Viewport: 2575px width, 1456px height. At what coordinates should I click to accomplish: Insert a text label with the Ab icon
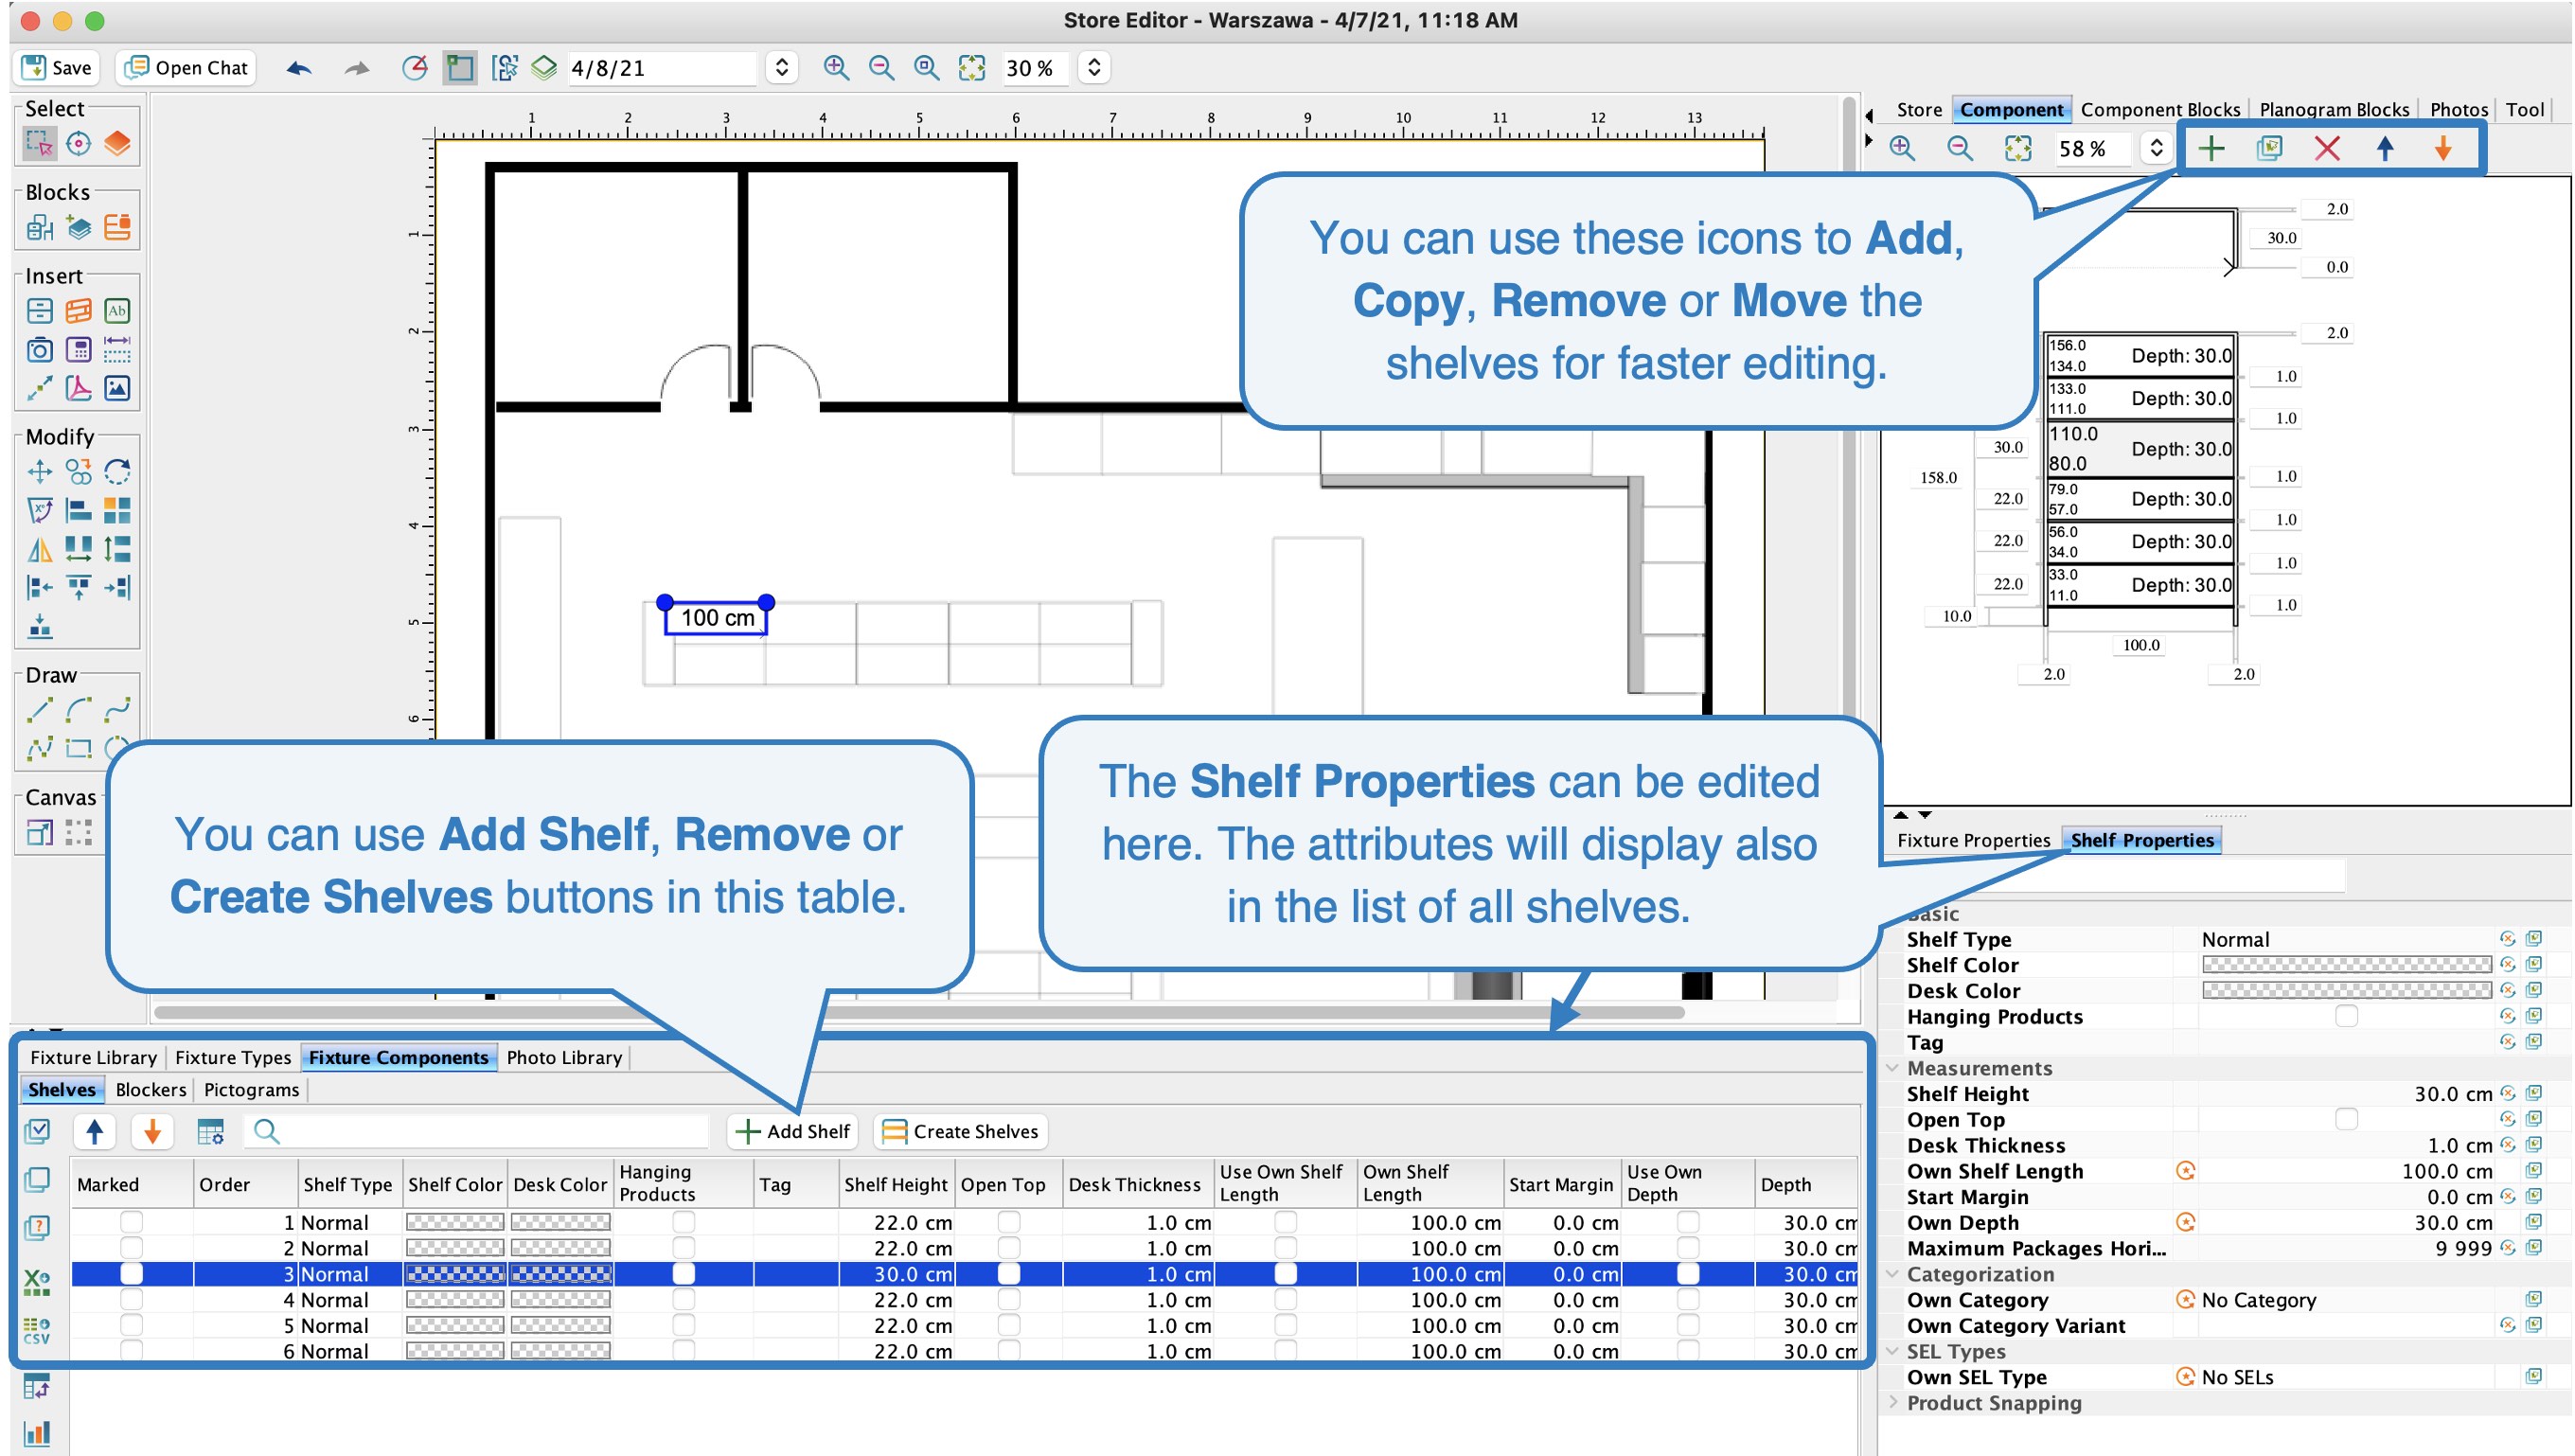[117, 311]
